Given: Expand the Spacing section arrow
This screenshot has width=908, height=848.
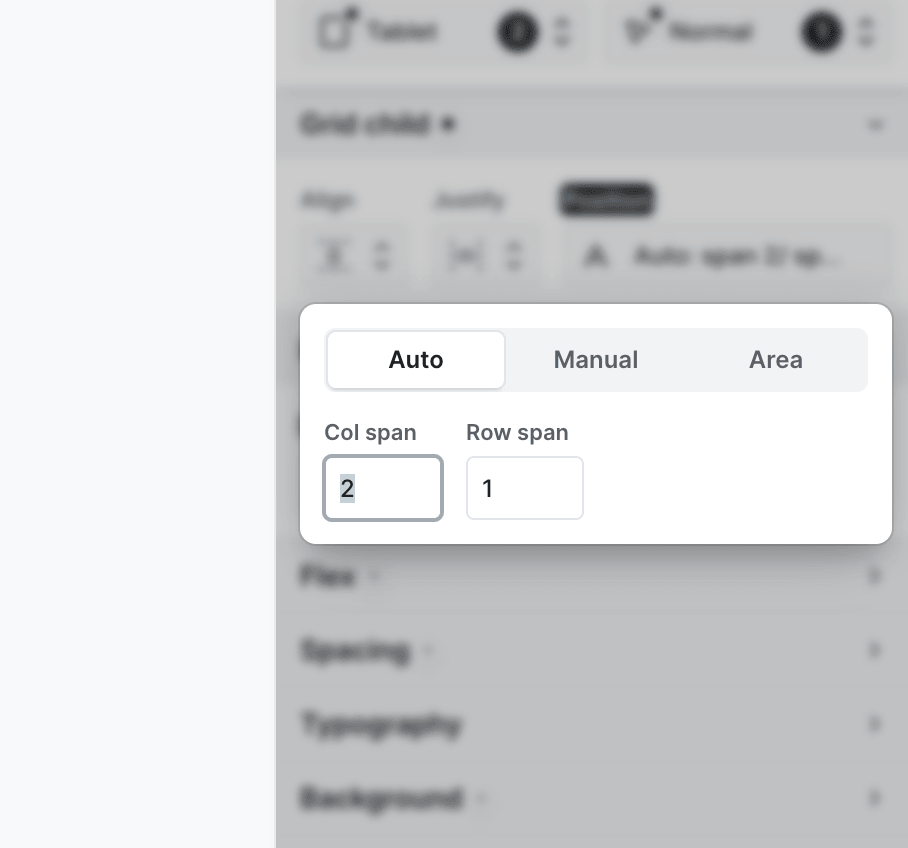Looking at the screenshot, I should [876, 651].
